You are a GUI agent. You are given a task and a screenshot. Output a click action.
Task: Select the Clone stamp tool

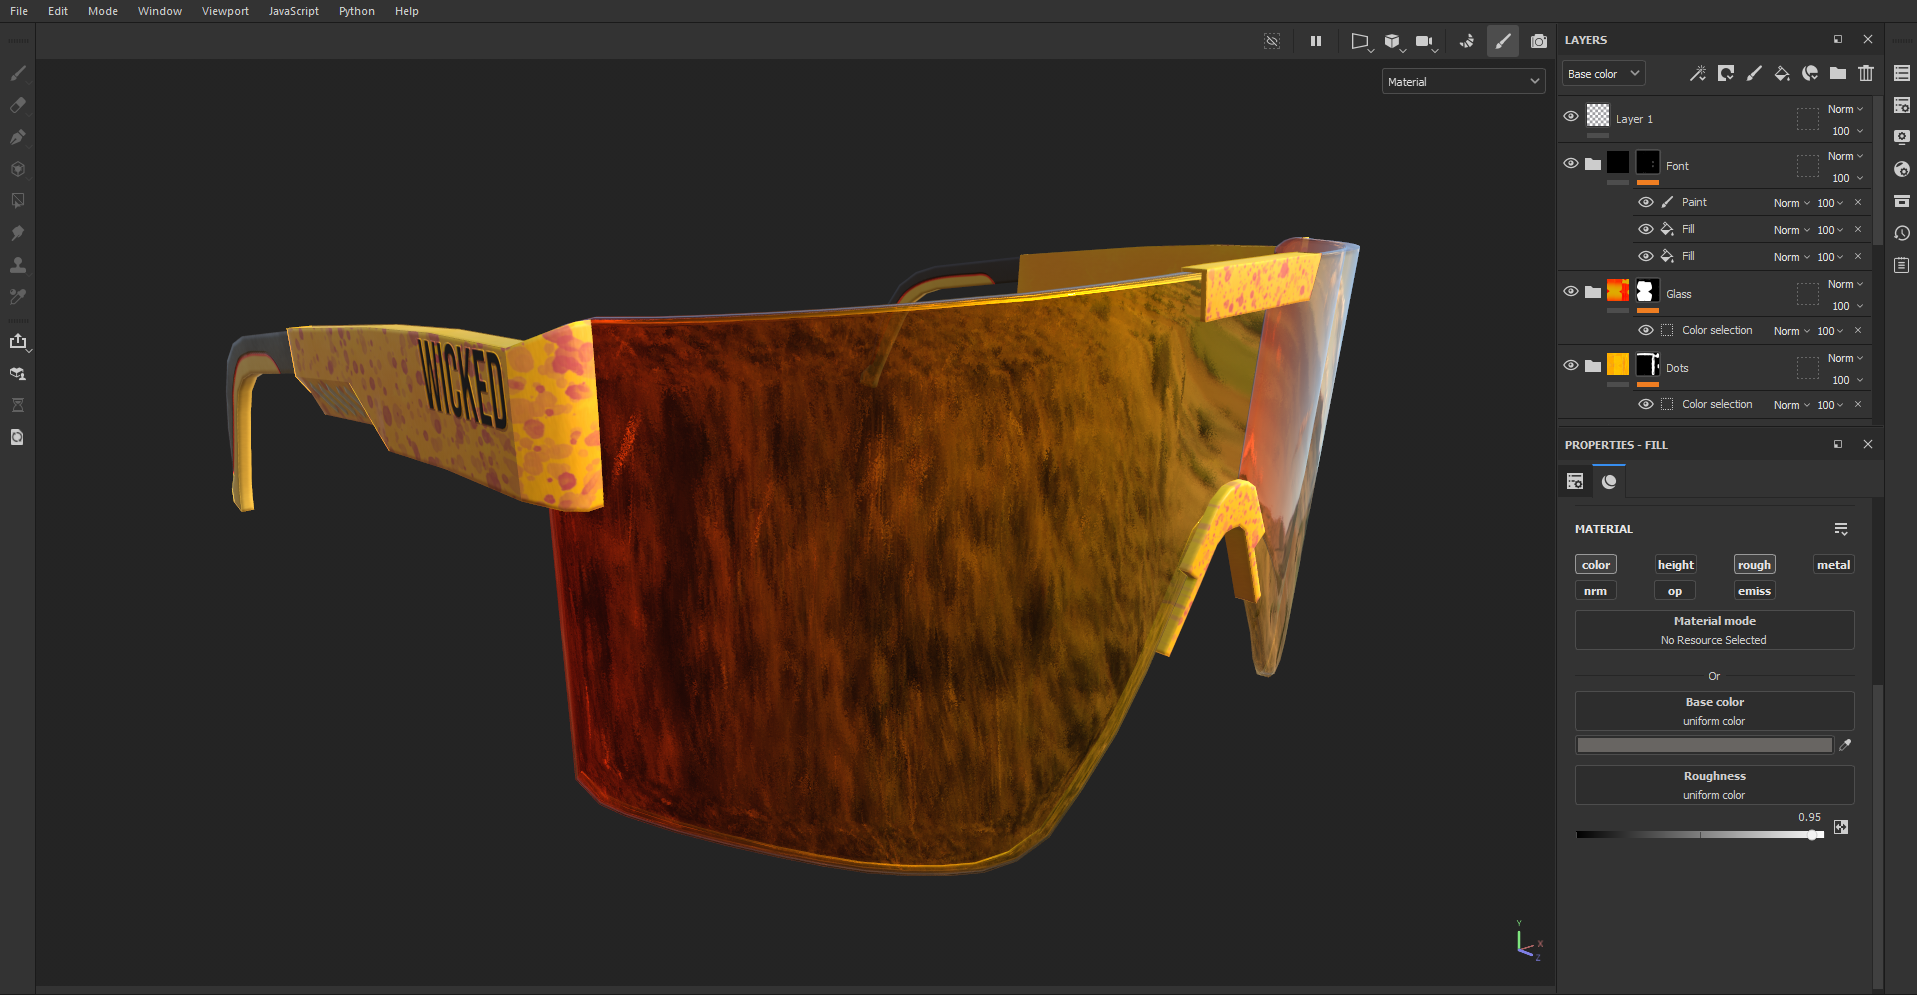[x=18, y=265]
